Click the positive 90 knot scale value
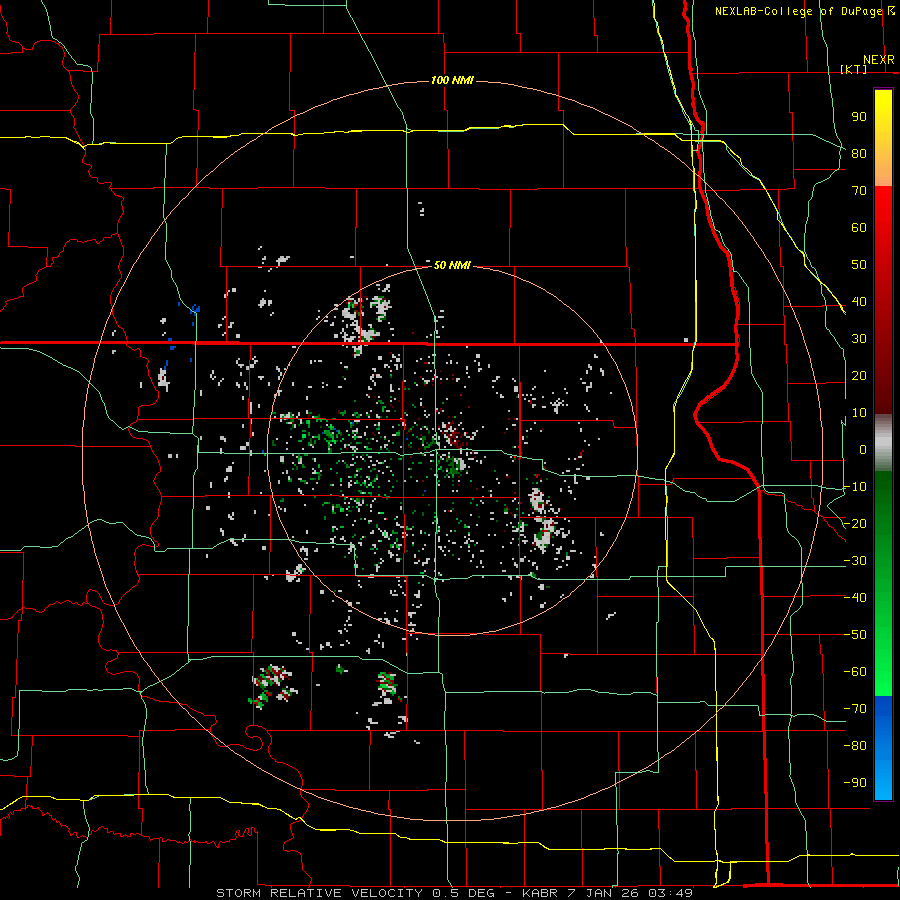Viewport: 900px width, 900px height. tap(859, 117)
